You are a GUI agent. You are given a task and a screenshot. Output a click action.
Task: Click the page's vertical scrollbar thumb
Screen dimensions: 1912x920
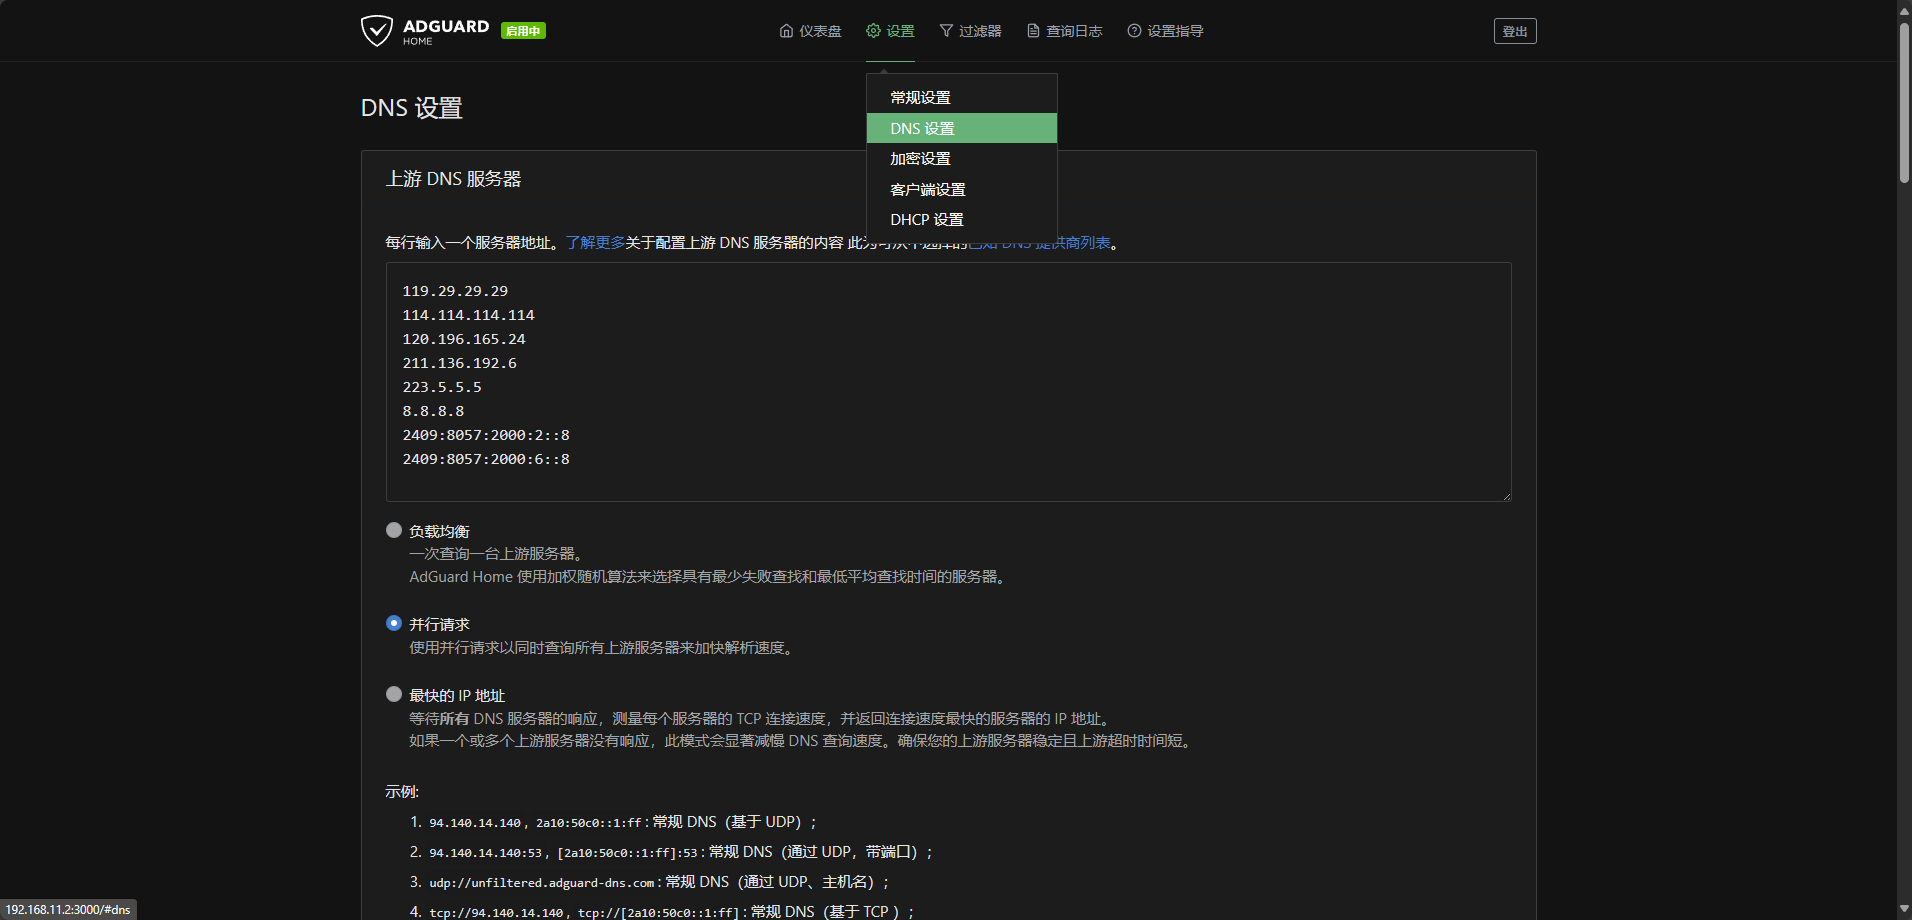coord(1904,100)
